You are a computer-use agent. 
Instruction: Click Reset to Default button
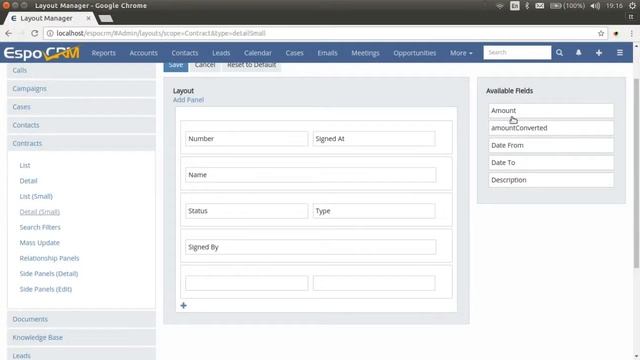(x=251, y=66)
